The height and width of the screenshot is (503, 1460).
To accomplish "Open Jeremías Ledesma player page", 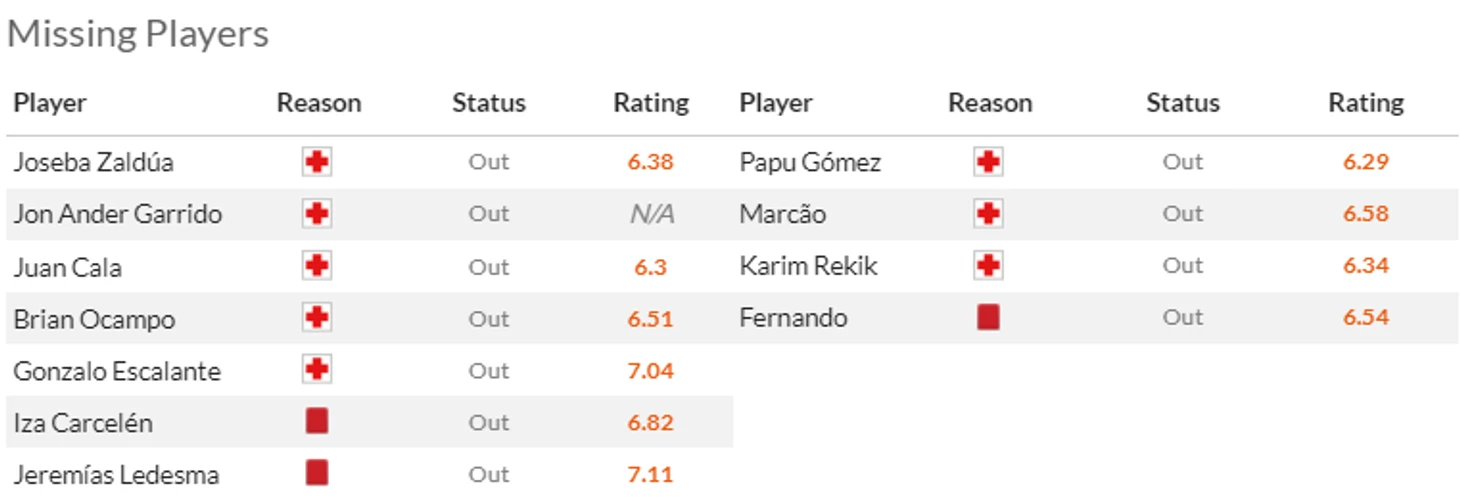I will tap(116, 475).
